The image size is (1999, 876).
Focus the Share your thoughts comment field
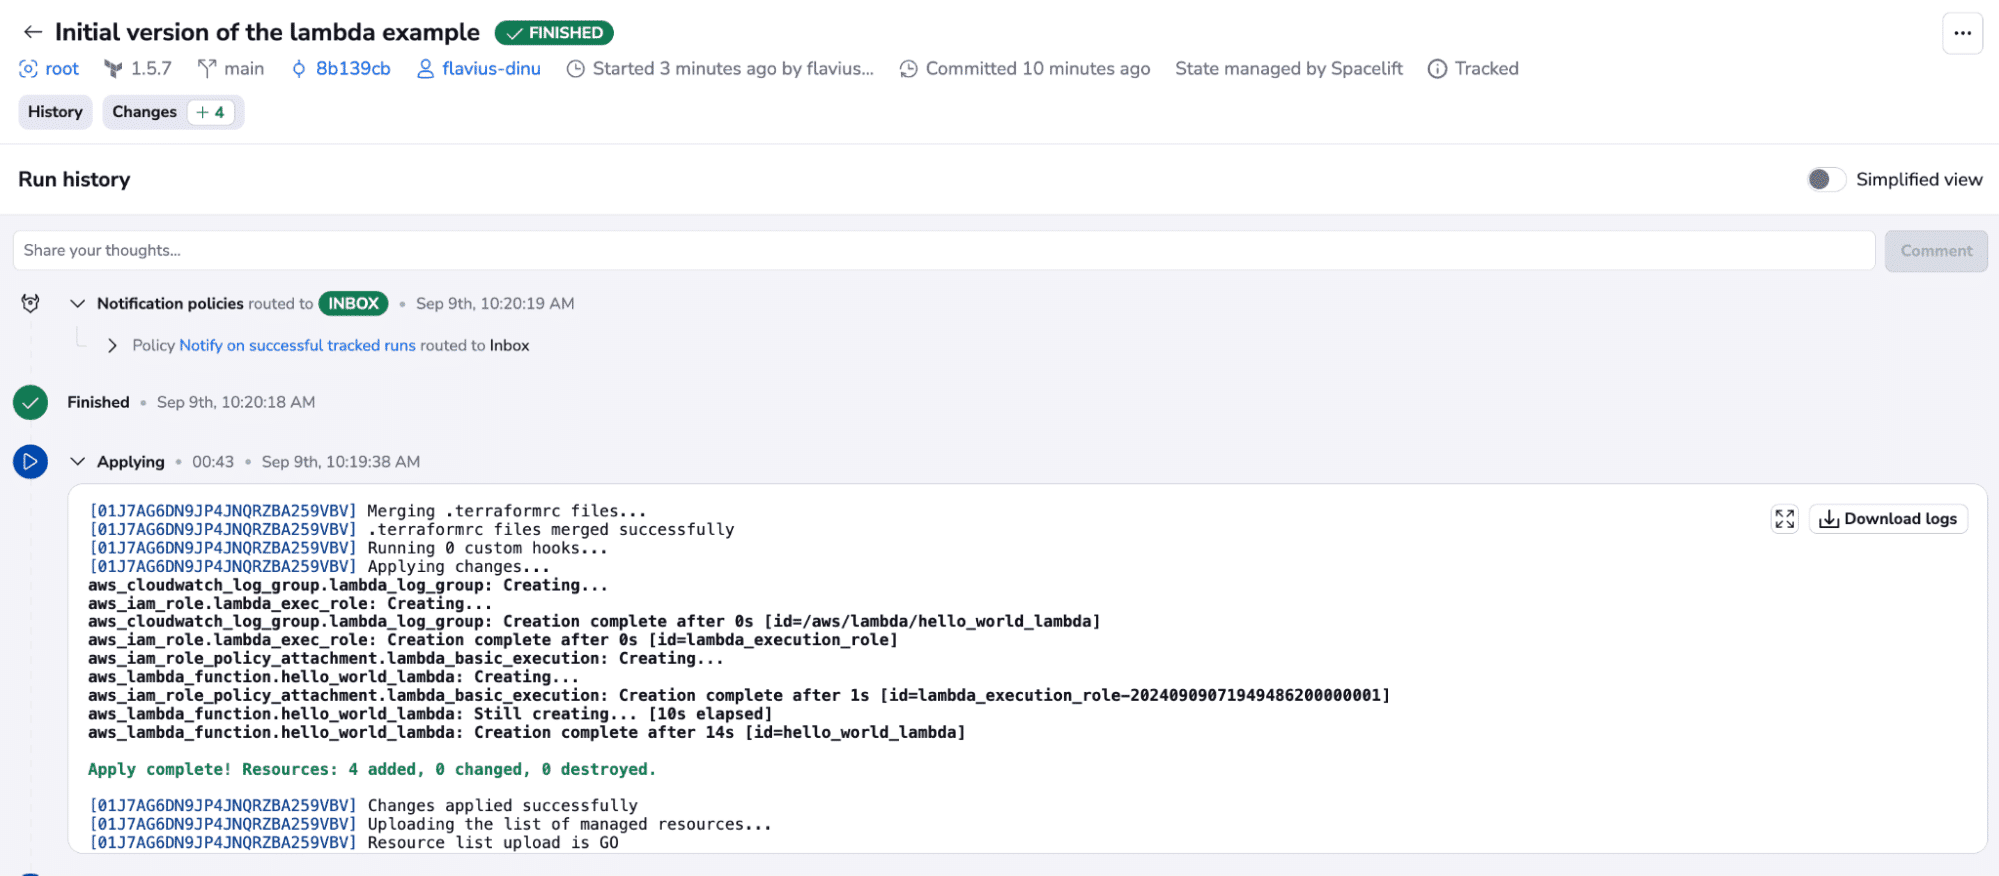pyautogui.click(x=943, y=250)
